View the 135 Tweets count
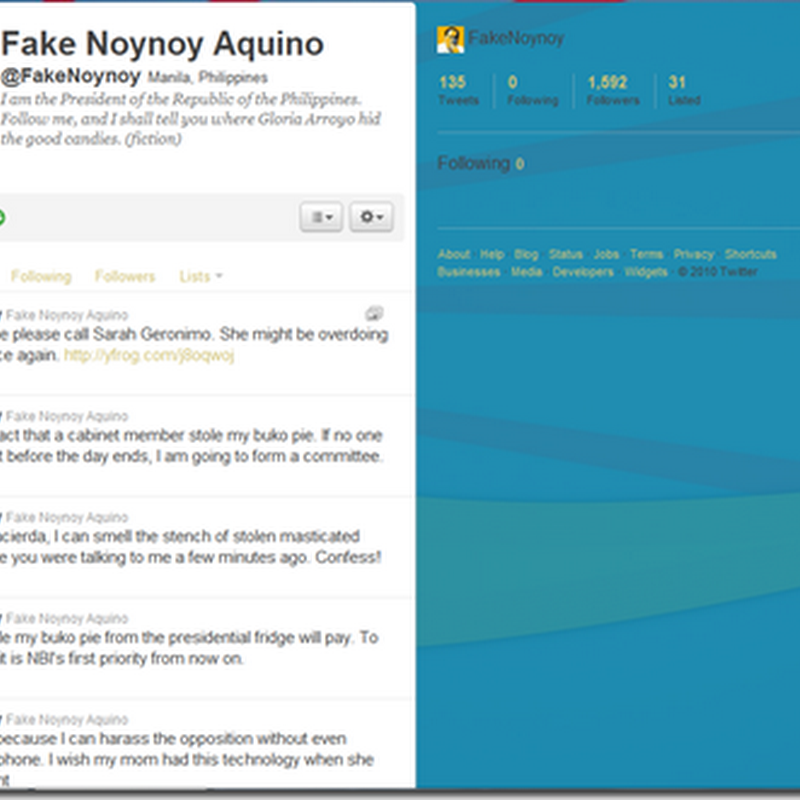Screen dimensions: 800x800 tap(458, 90)
